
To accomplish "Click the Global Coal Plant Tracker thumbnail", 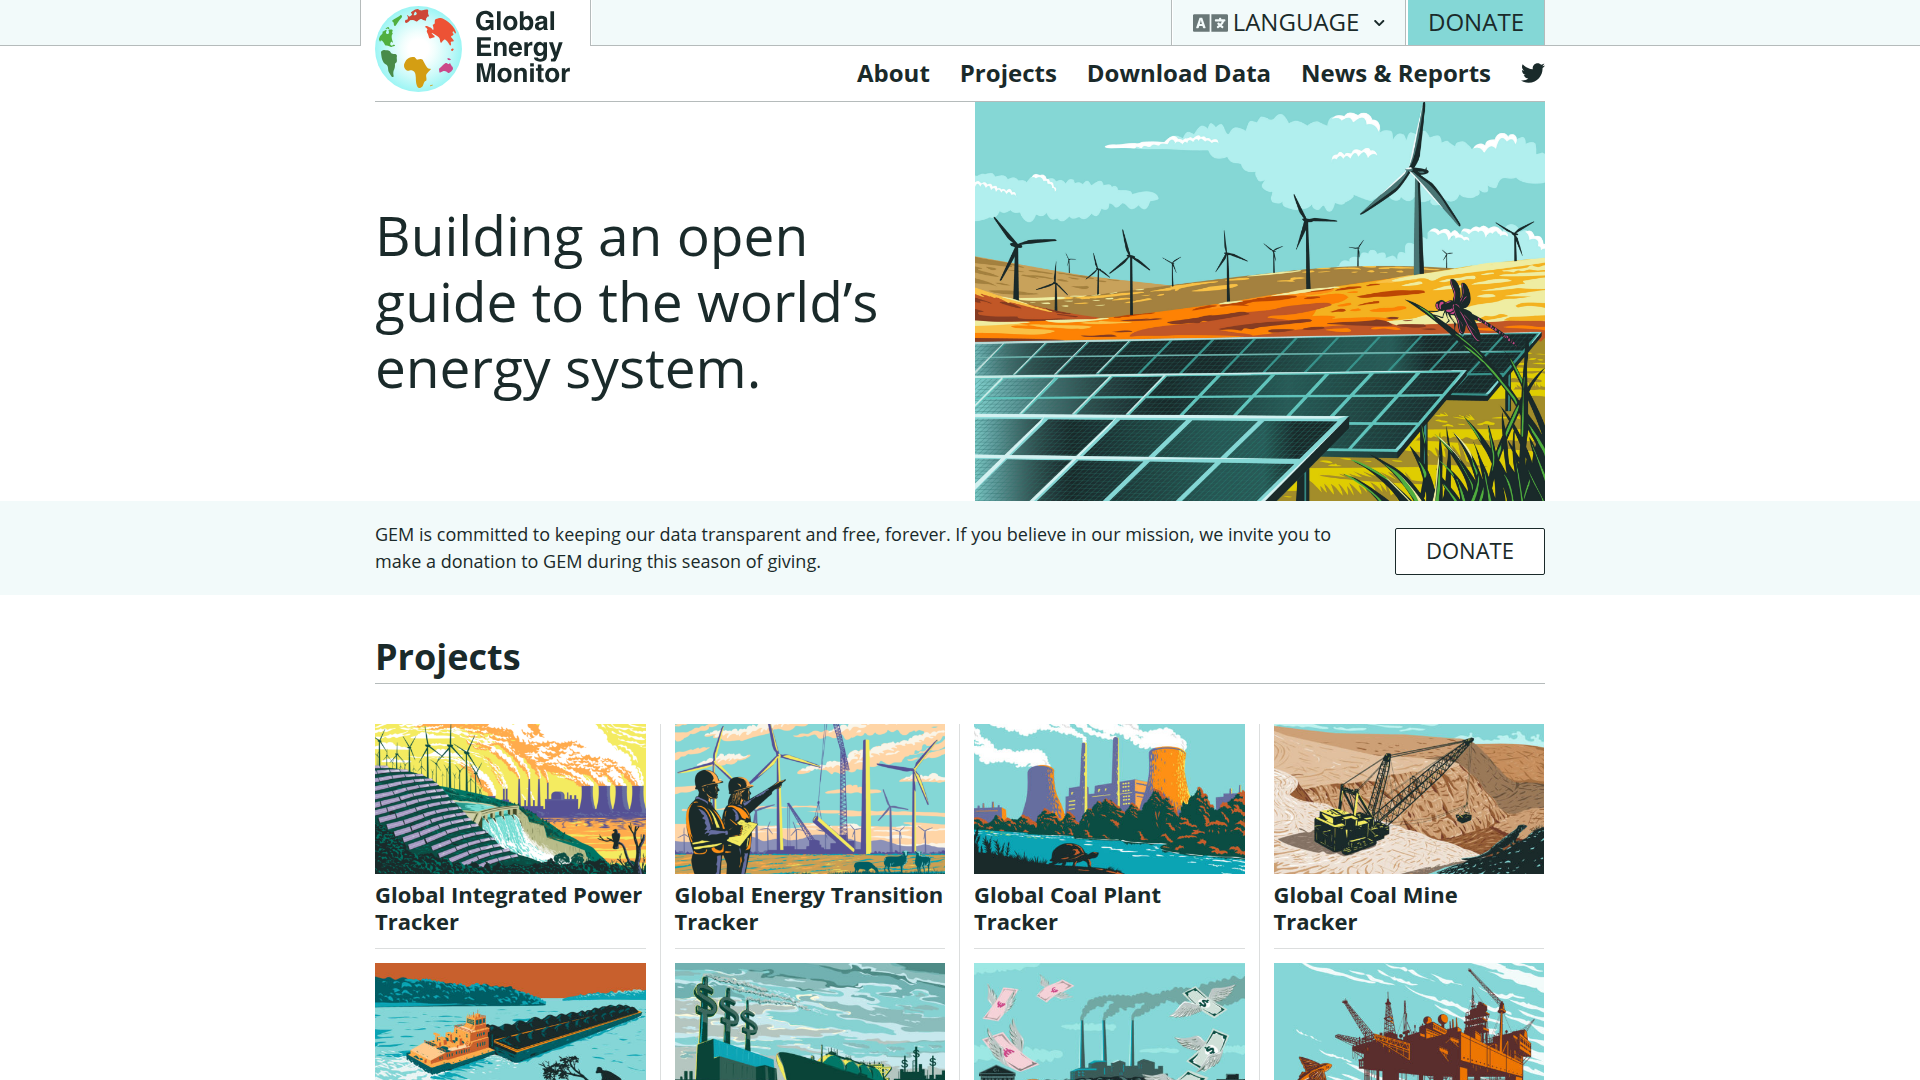I will [1109, 799].
